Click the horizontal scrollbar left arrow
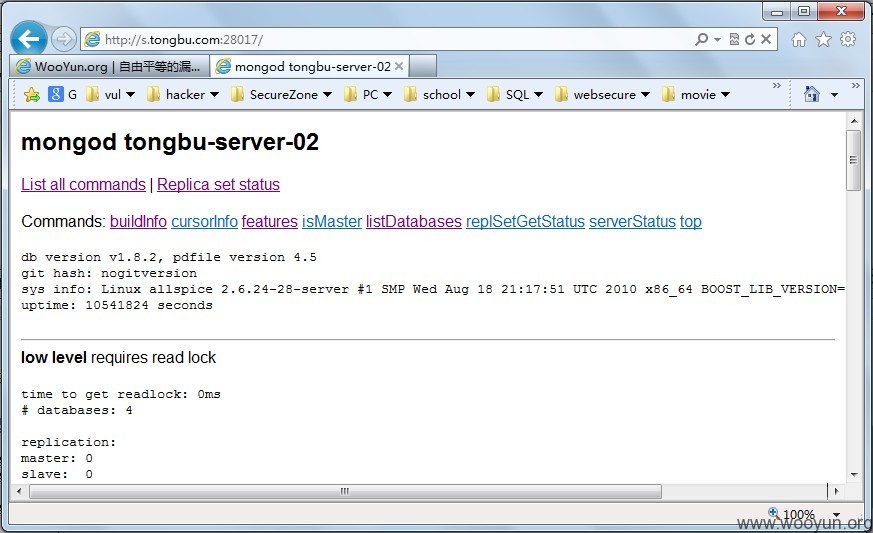The width and height of the screenshot is (873, 533). (19, 491)
